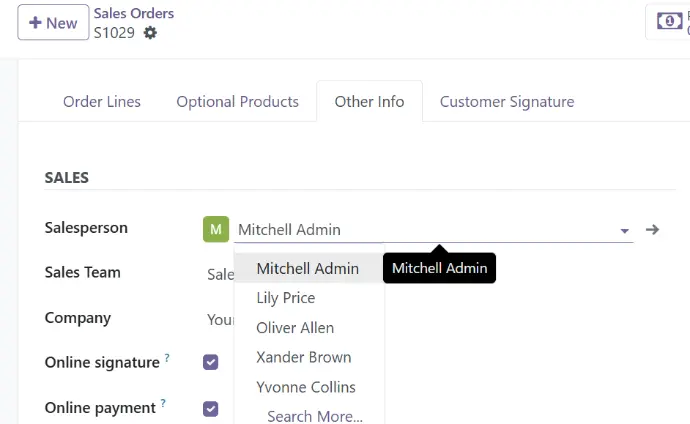Click the Online signature help question mark
690x424 pixels.
pyautogui.click(x=167, y=358)
